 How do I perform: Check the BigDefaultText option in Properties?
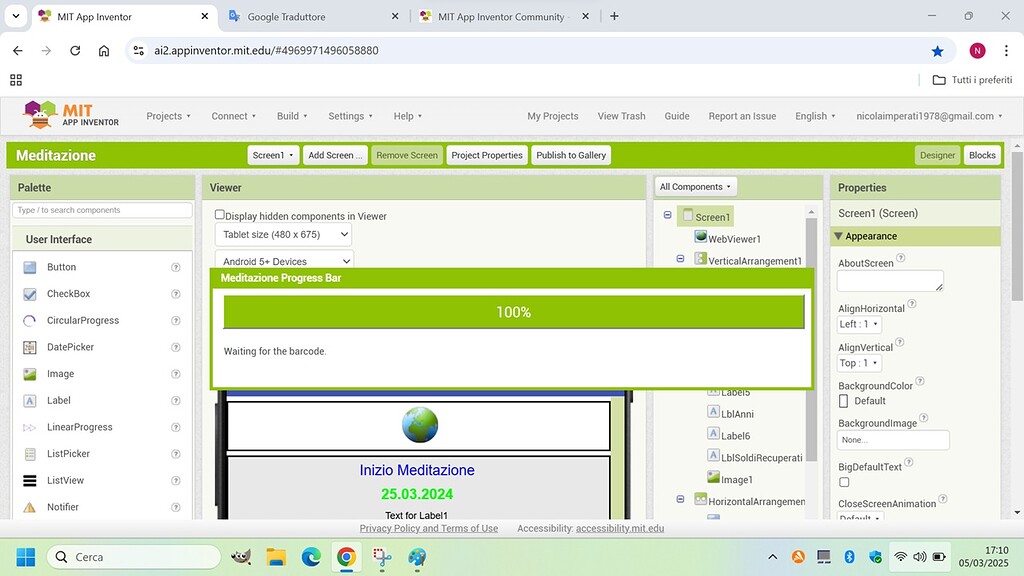843,481
